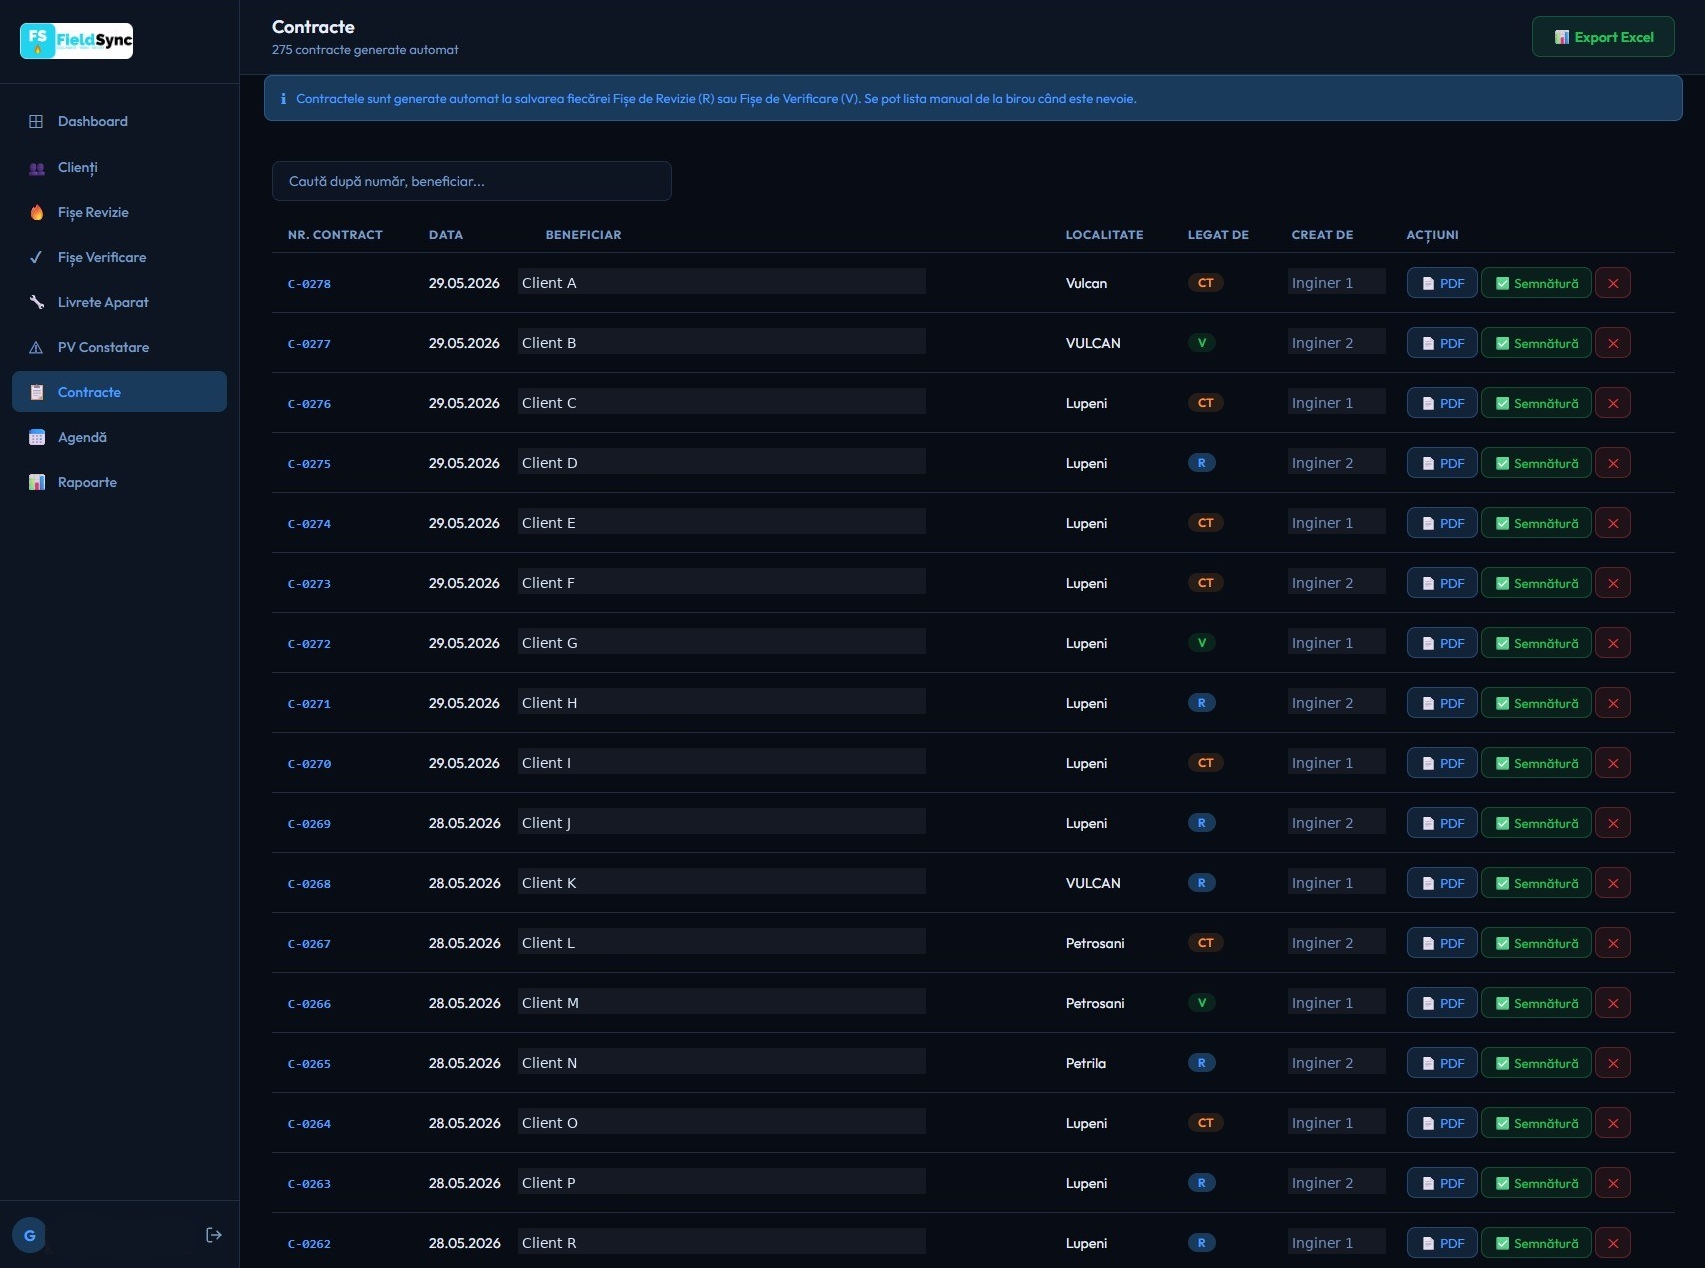Delete contract C-0275
1705x1268 pixels.
click(x=1613, y=463)
